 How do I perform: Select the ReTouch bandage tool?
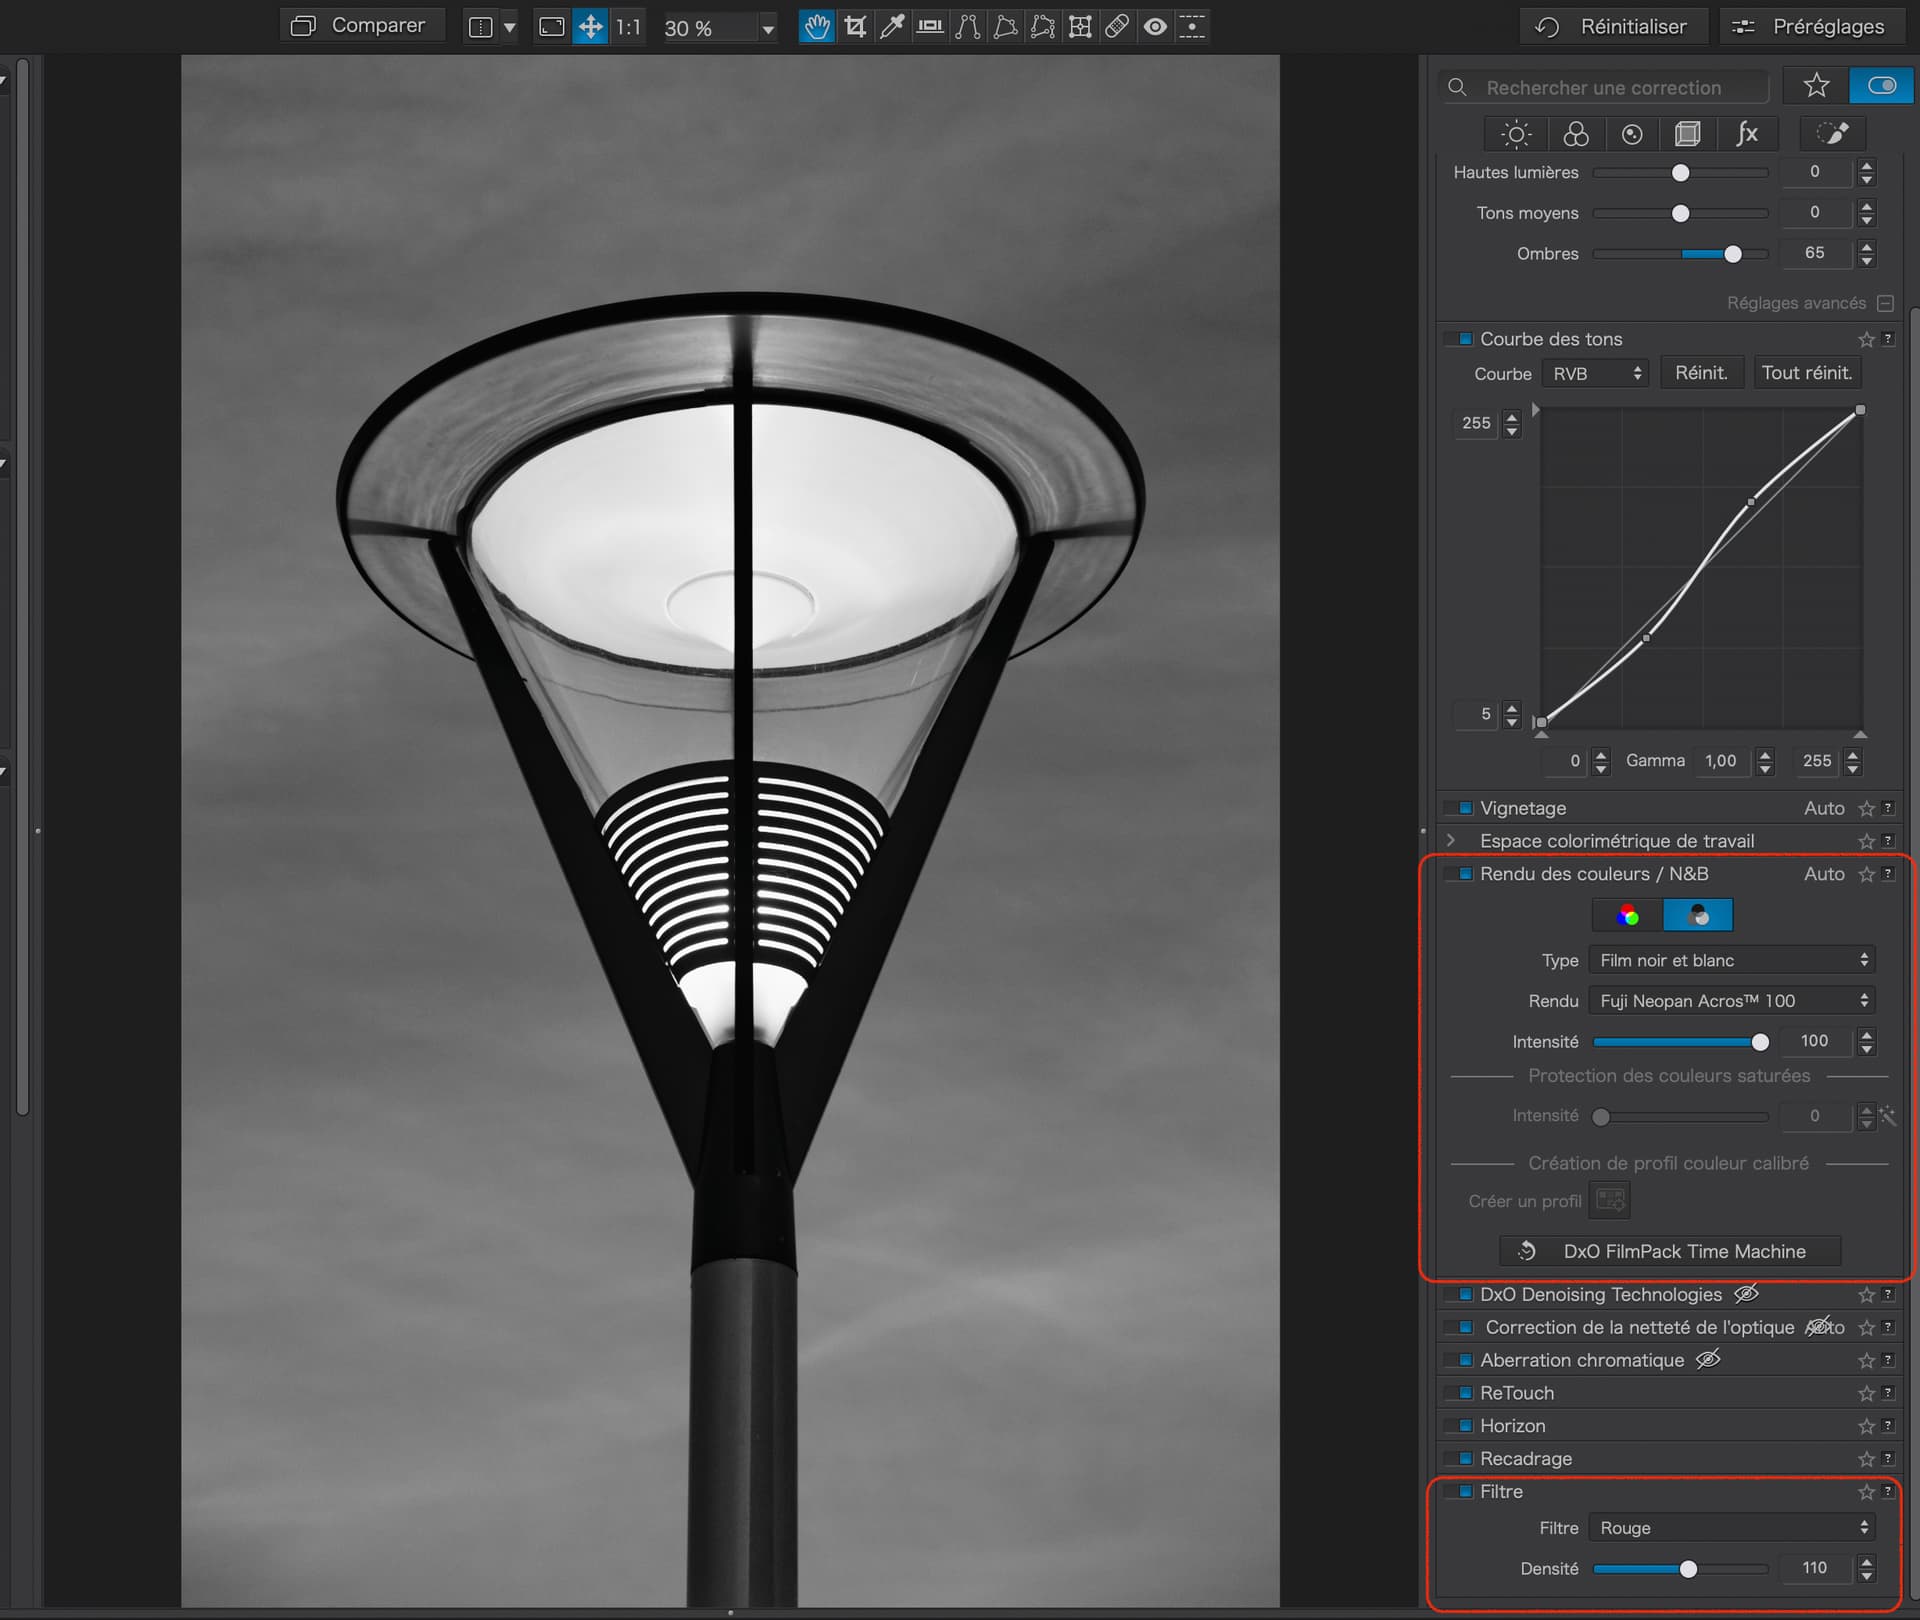tap(1117, 27)
